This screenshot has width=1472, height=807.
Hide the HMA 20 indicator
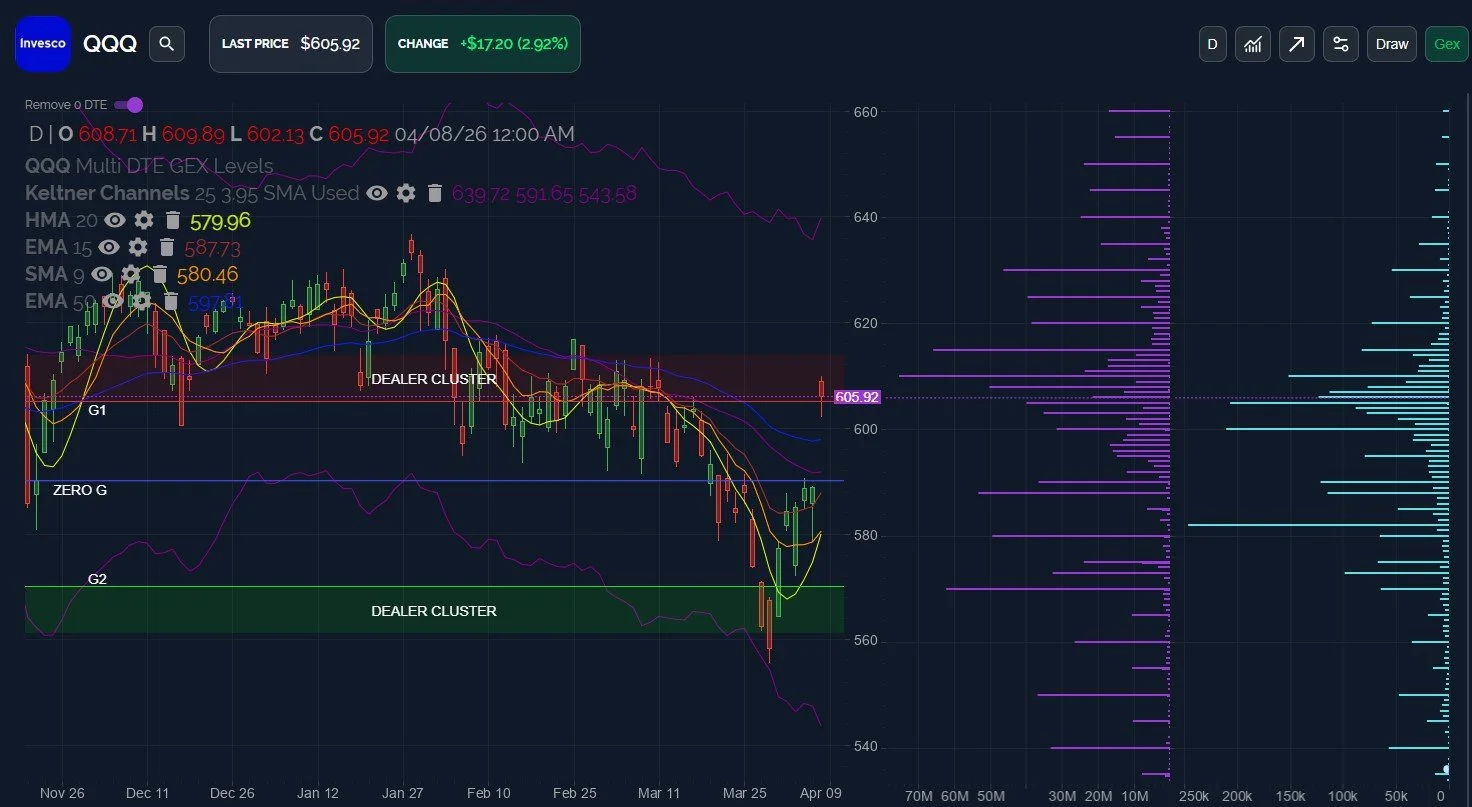point(115,220)
